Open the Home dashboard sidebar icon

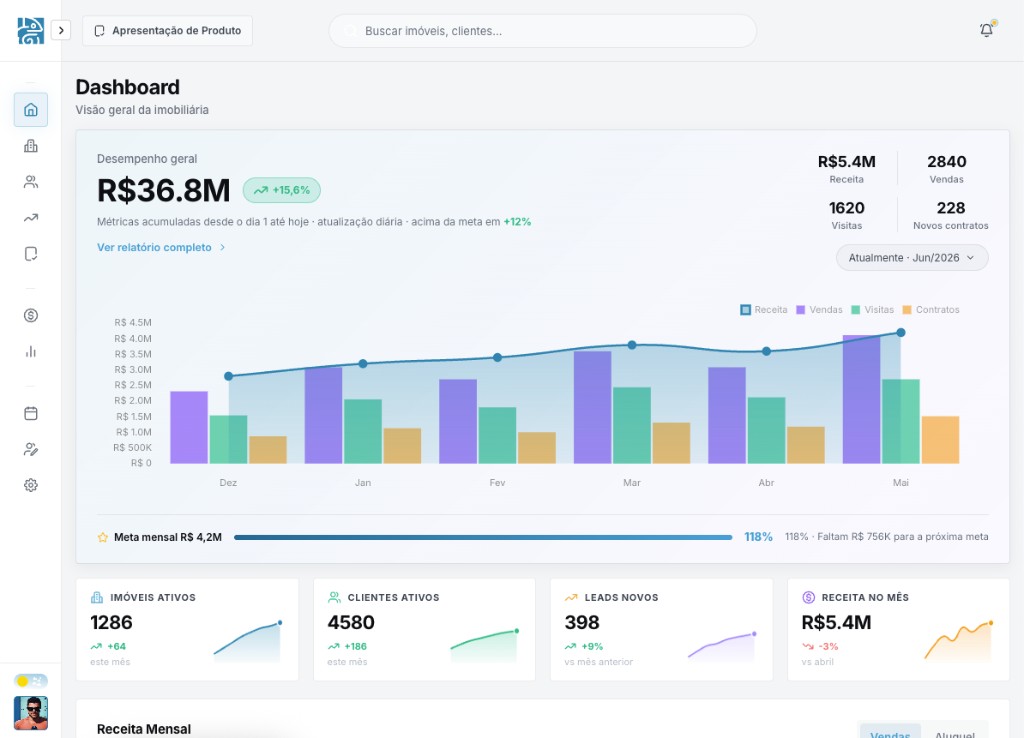(31, 110)
